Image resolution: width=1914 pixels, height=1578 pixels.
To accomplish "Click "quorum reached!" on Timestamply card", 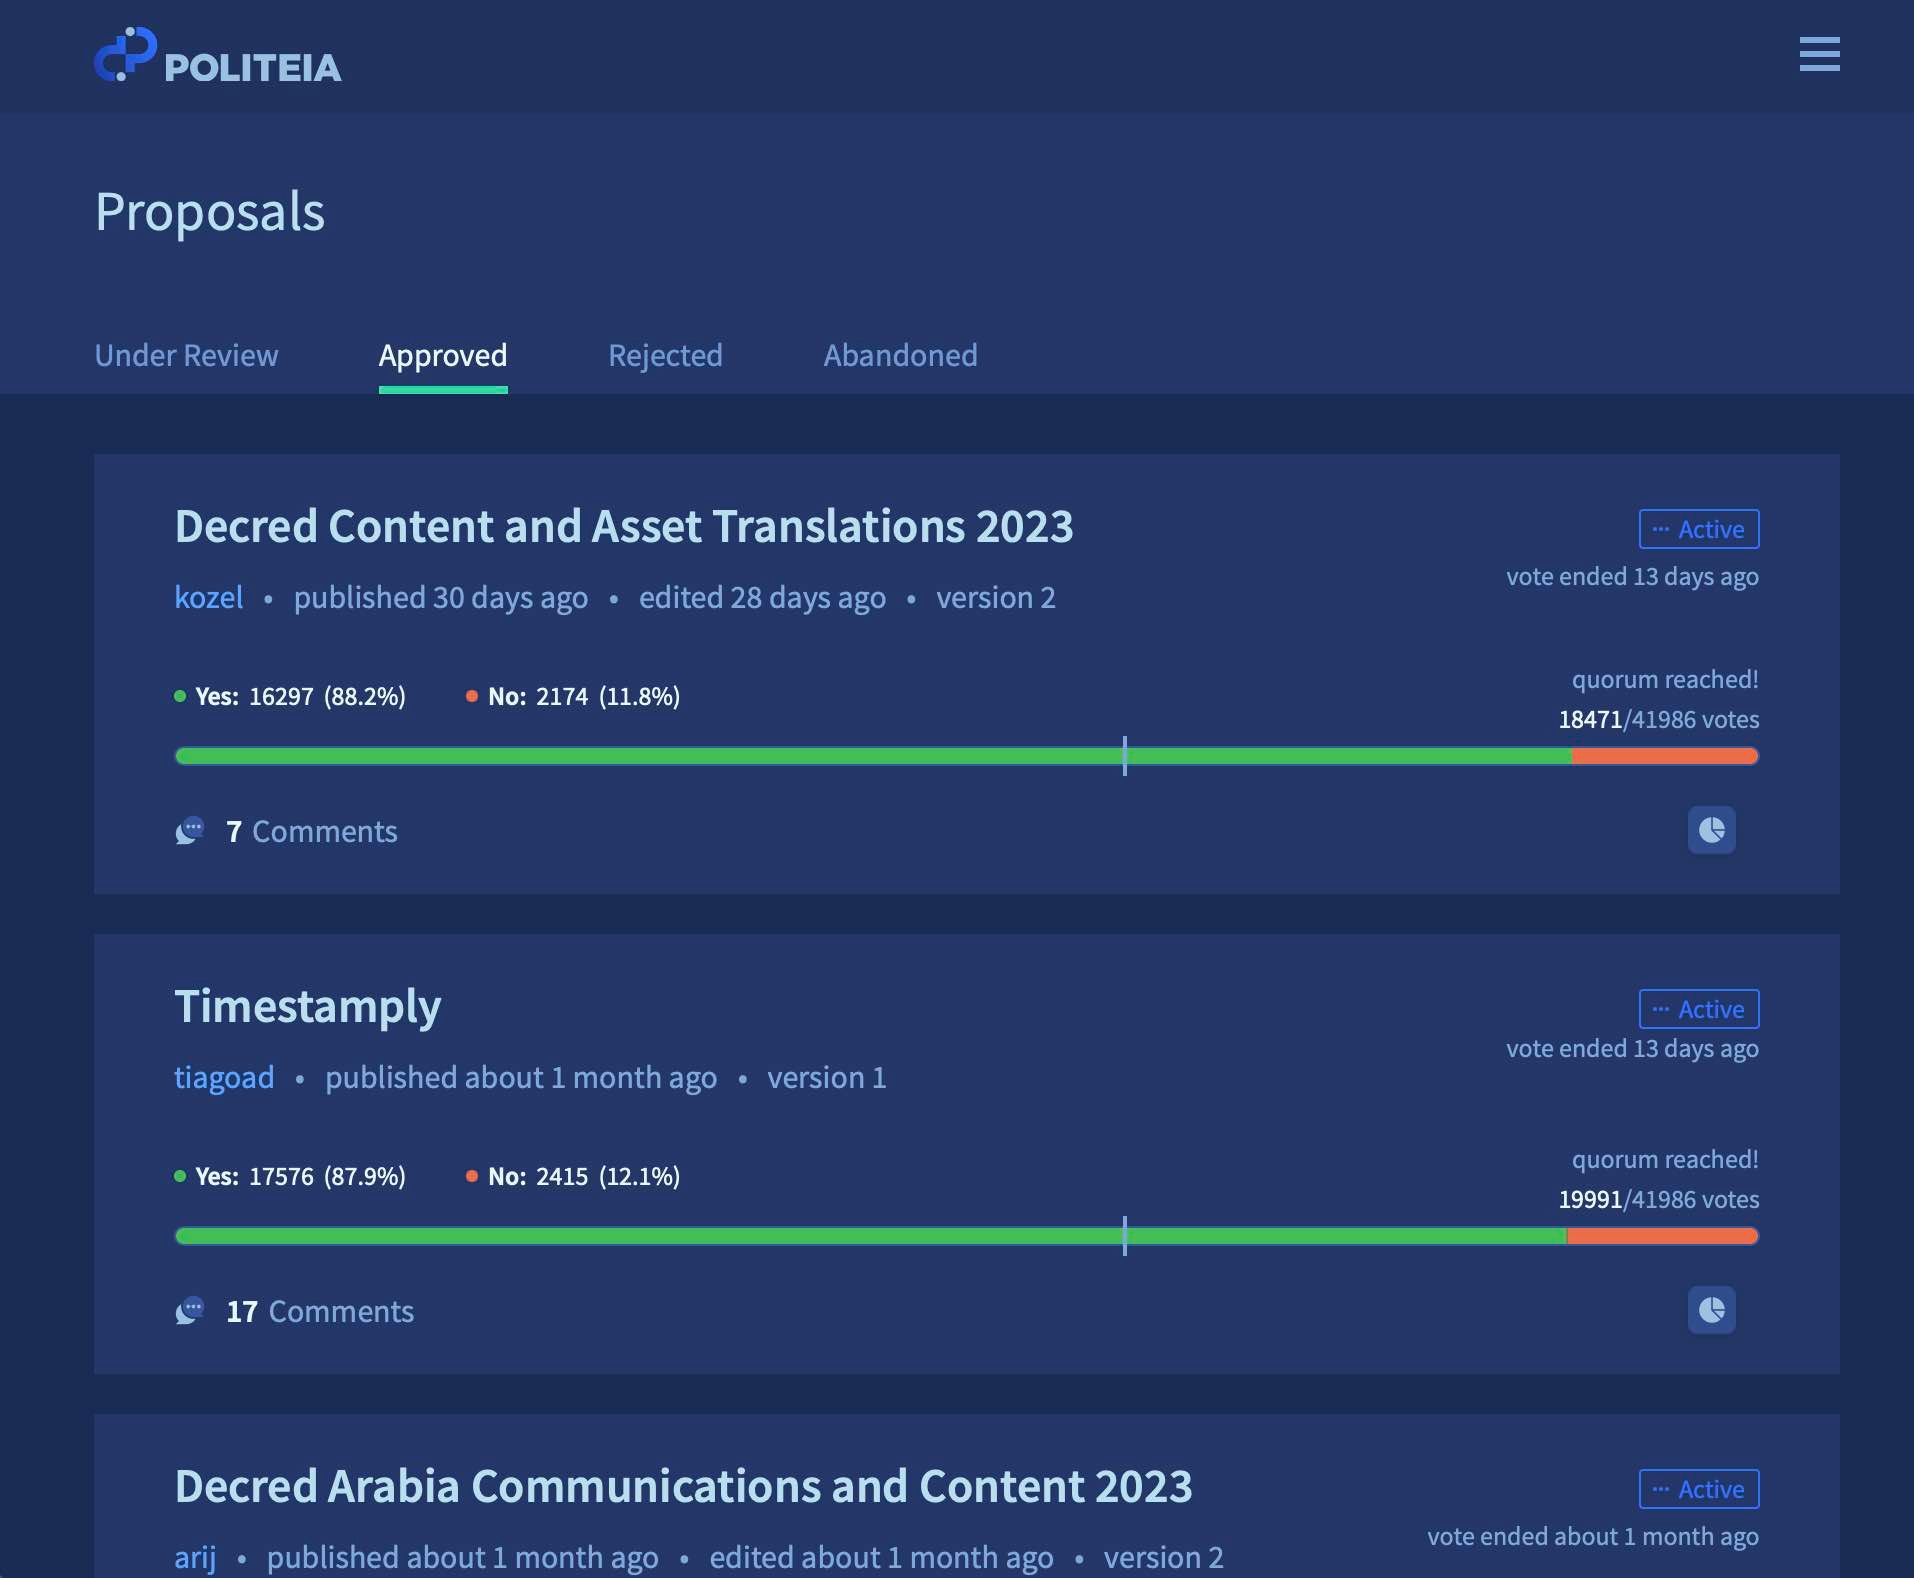I will 1665,1159.
